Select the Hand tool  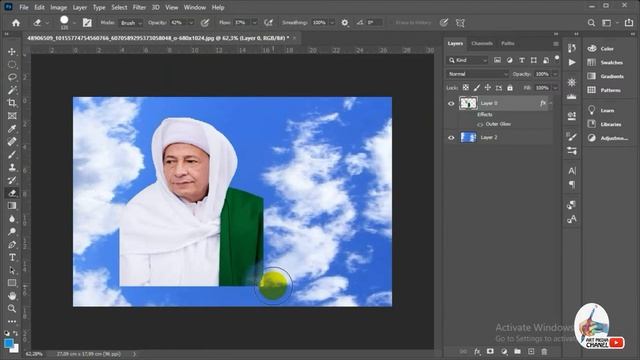pyautogui.click(x=12, y=296)
